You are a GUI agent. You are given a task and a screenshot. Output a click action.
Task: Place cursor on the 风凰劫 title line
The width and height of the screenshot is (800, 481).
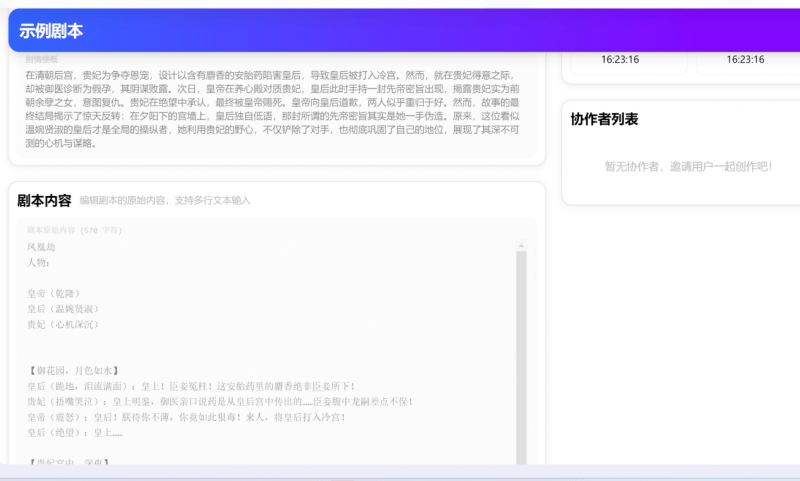pos(41,246)
